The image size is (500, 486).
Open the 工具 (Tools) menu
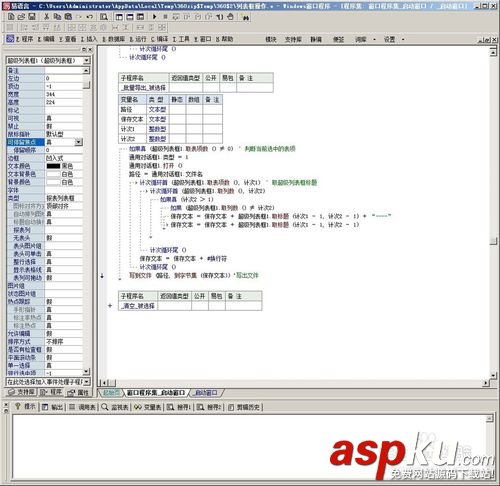click(181, 39)
